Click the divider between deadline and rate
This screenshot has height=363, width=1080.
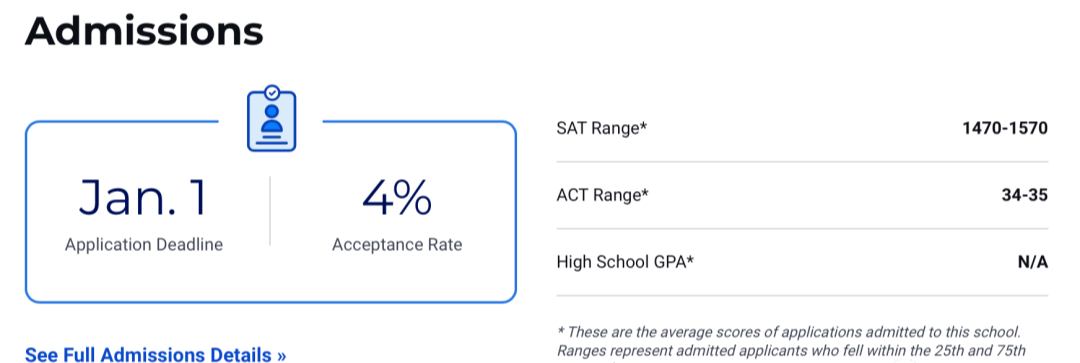tap(270, 211)
